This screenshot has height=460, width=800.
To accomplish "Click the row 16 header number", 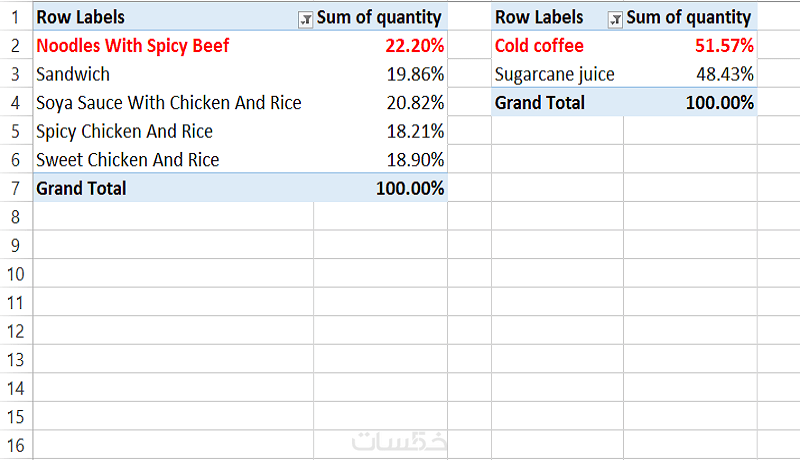I will click(x=15, y=444).
